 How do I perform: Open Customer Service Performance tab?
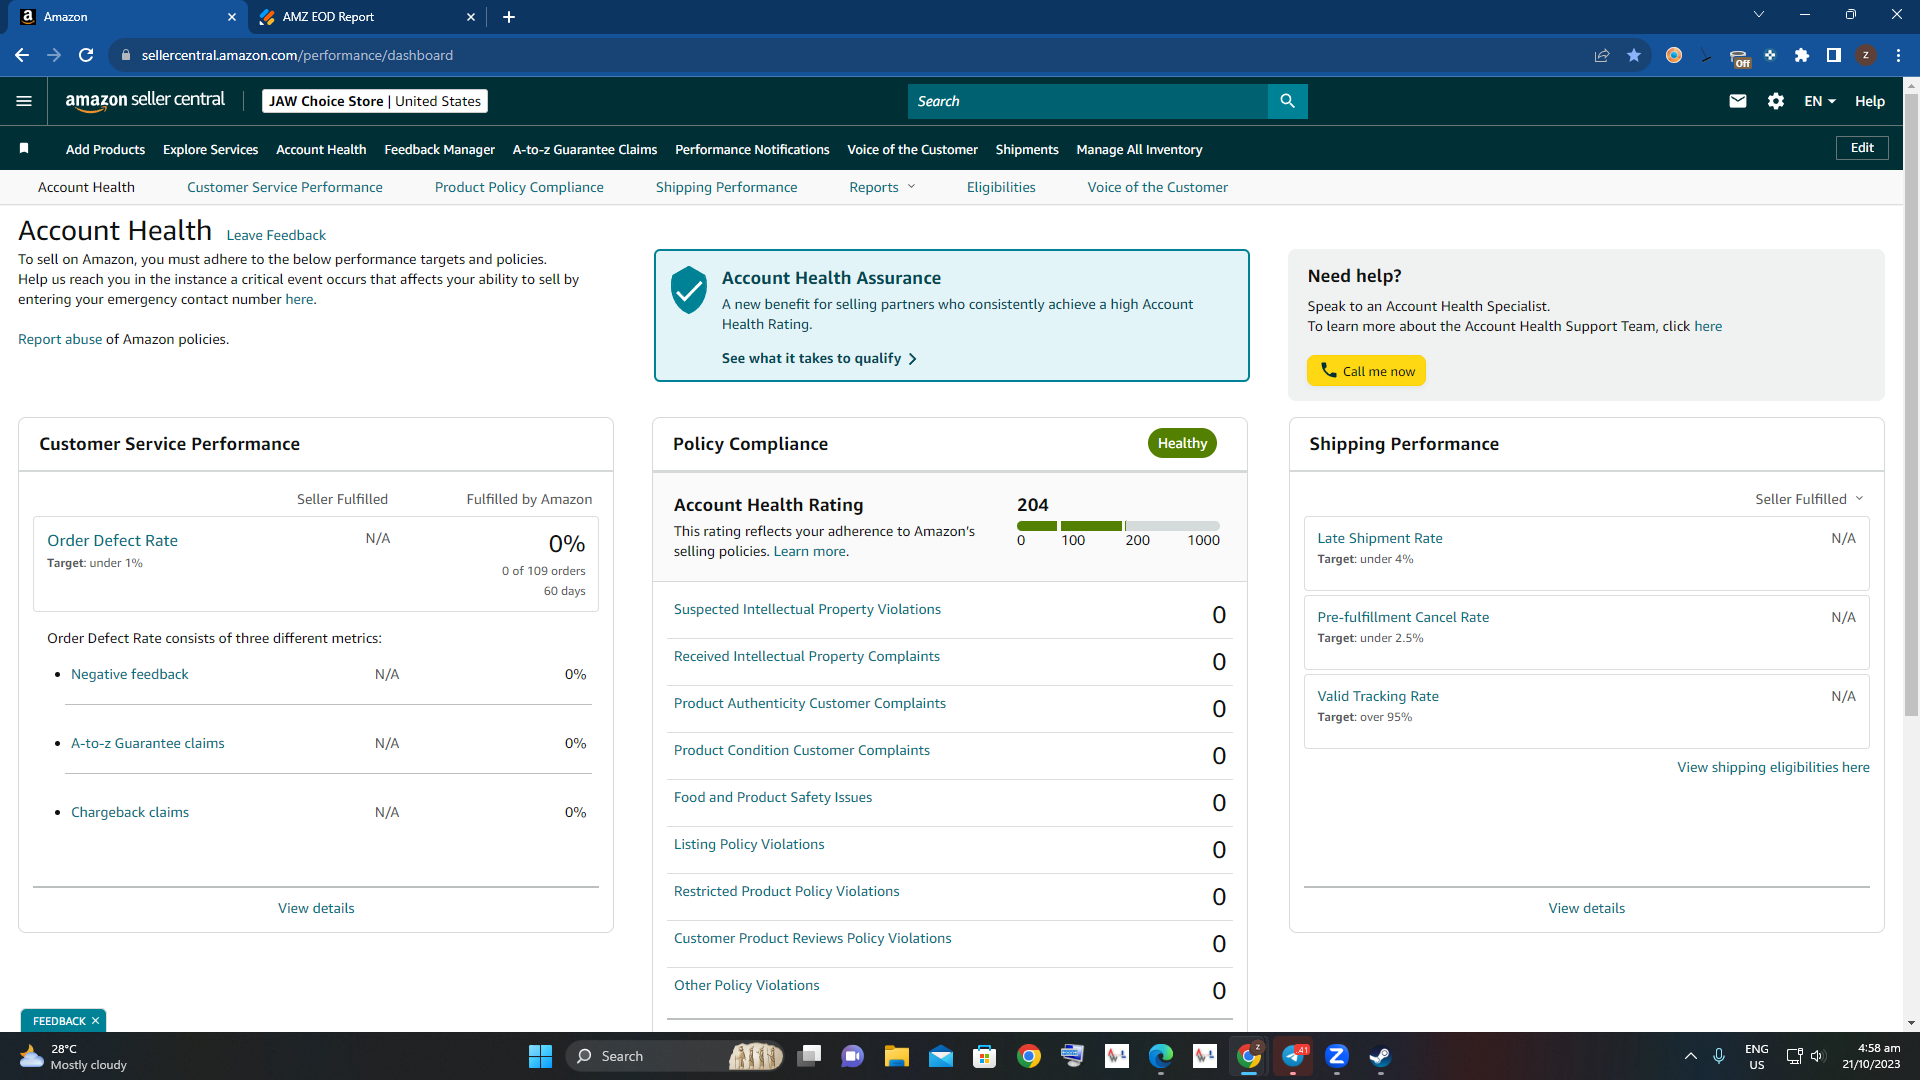point(285,187)
